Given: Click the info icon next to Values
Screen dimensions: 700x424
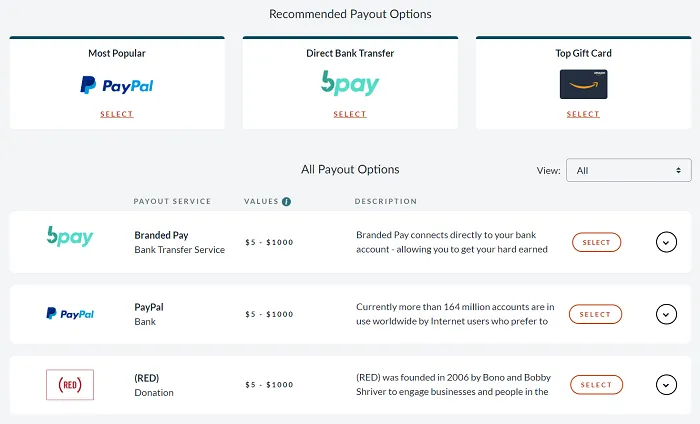Looking at the screenshot, I should coord(287,202).
